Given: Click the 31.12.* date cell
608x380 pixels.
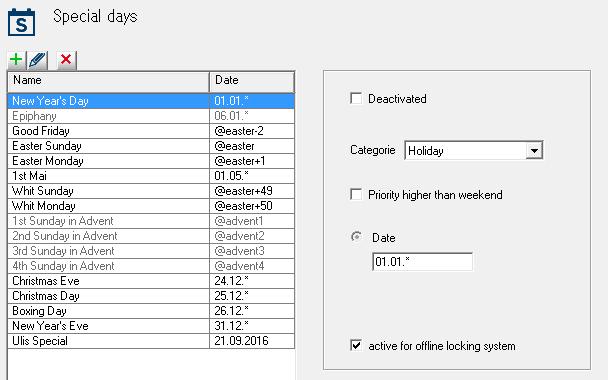Looking at the screenshot, I should pos(252,326).
